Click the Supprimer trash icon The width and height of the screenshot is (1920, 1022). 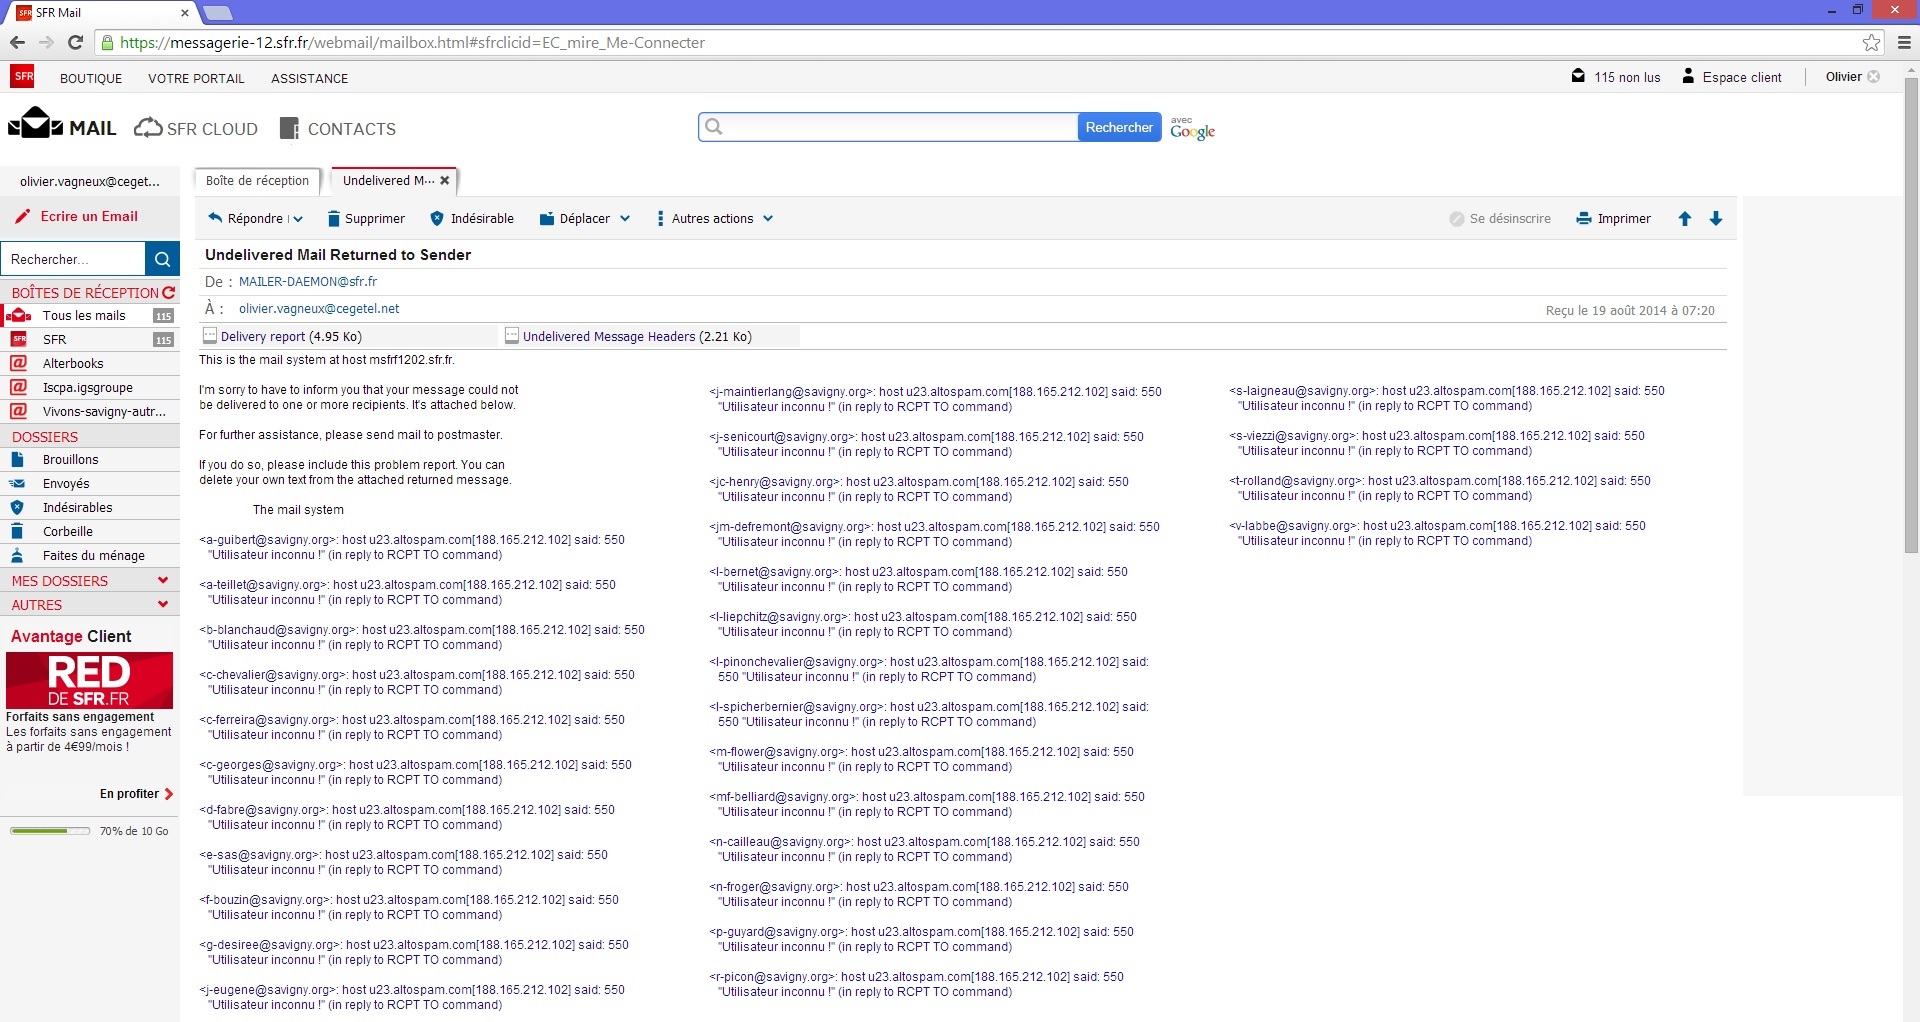(x=334, y=219)
